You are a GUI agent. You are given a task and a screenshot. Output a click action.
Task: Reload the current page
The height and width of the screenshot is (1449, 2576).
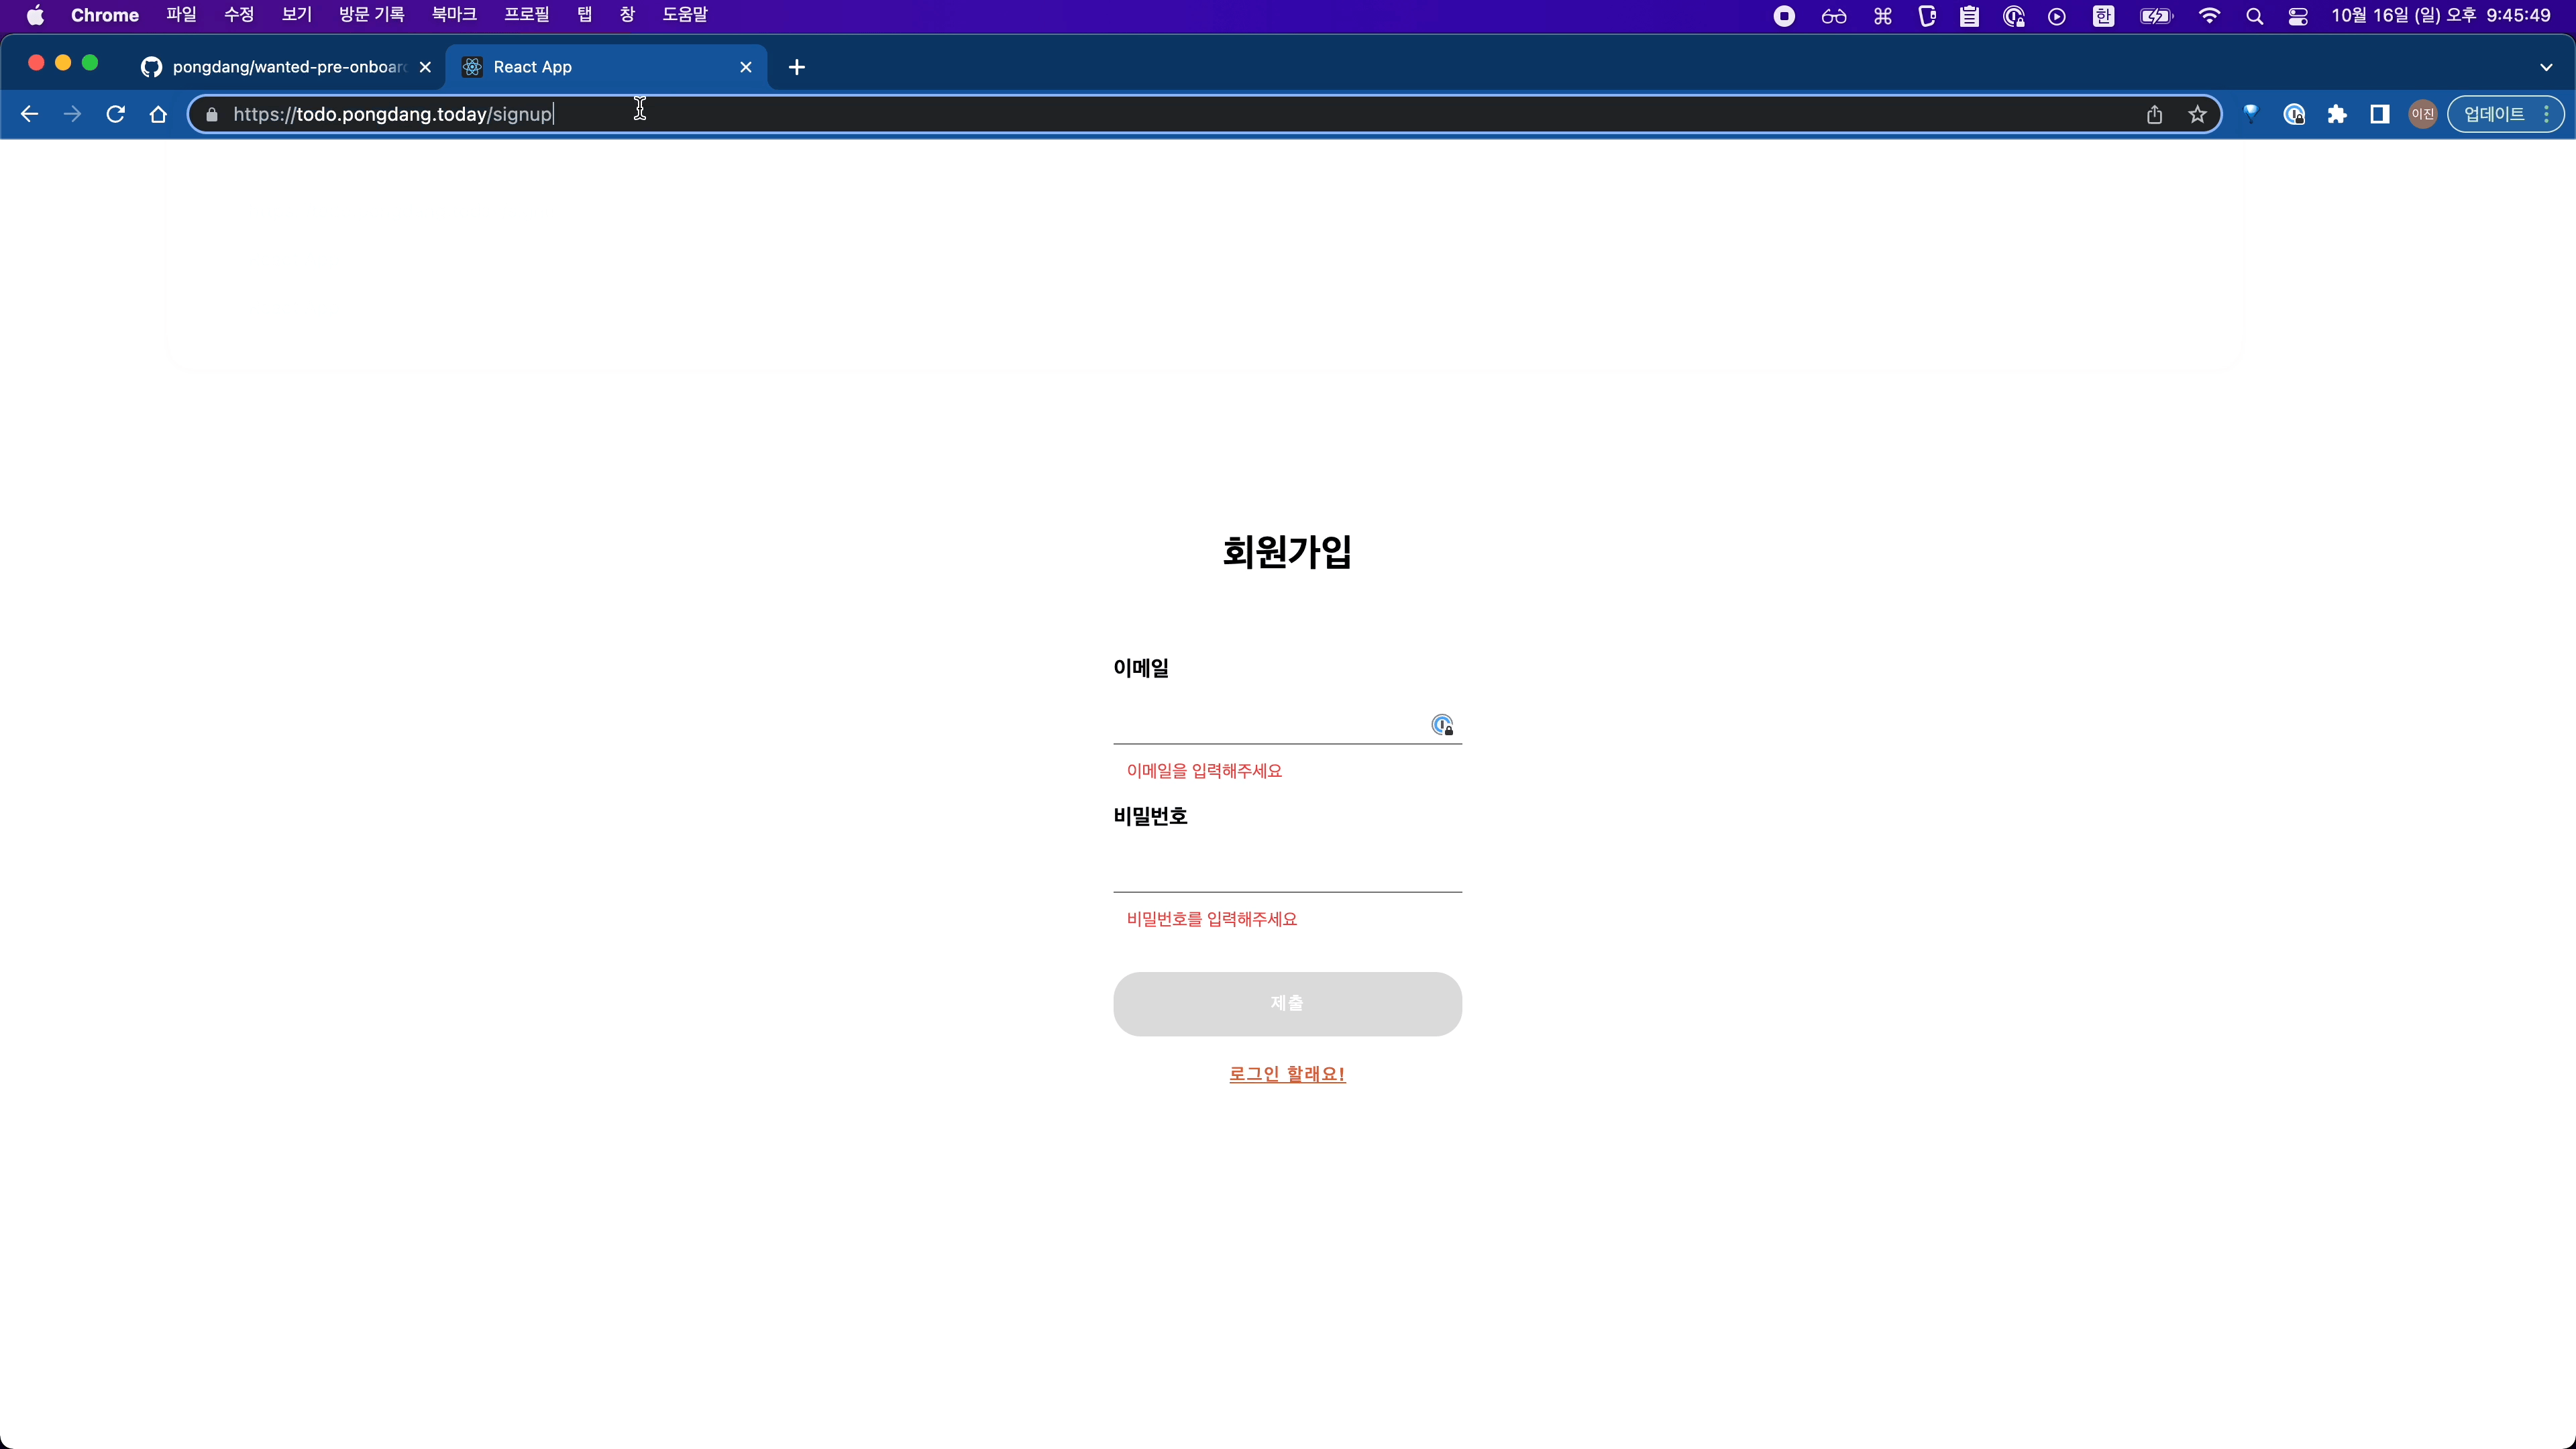pyautogui.click(x=116, y=114)
